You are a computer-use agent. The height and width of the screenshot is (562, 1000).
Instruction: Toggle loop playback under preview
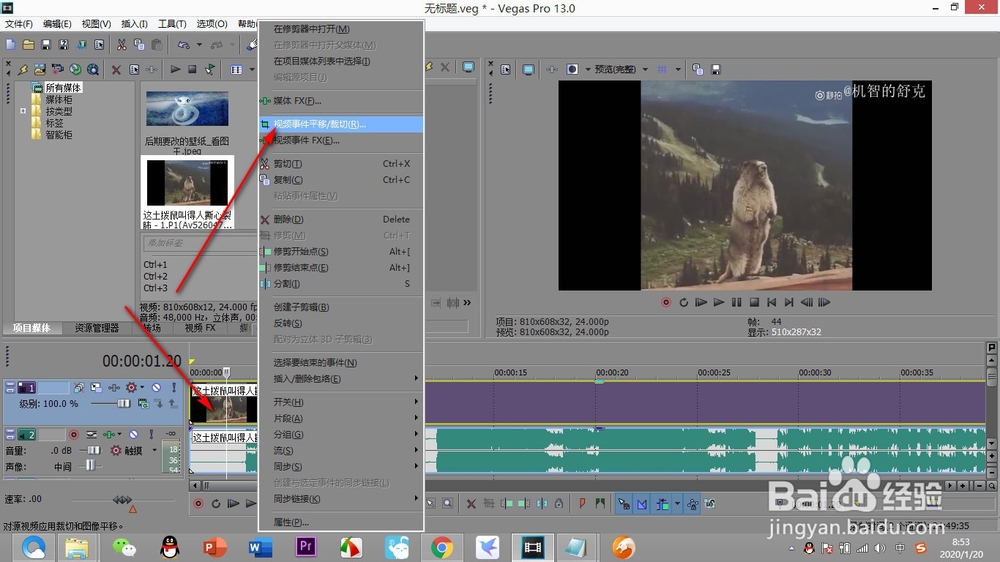pos(684,302)
